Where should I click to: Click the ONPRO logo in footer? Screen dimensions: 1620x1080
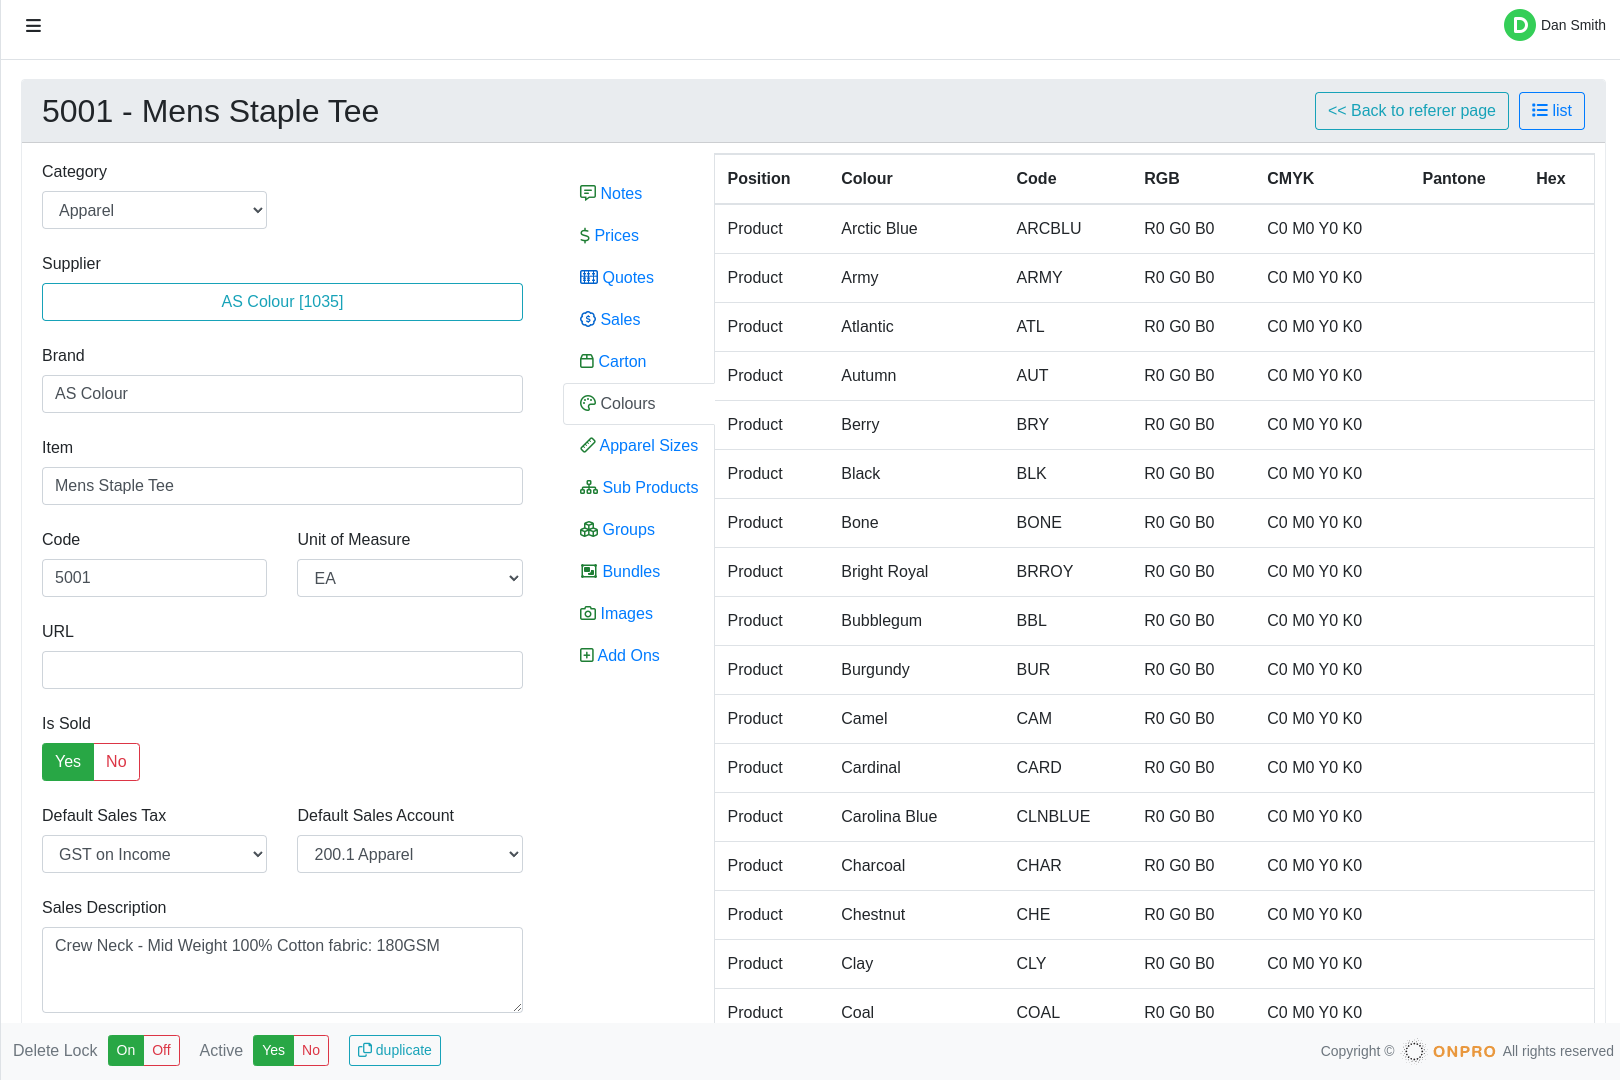1451,1051
